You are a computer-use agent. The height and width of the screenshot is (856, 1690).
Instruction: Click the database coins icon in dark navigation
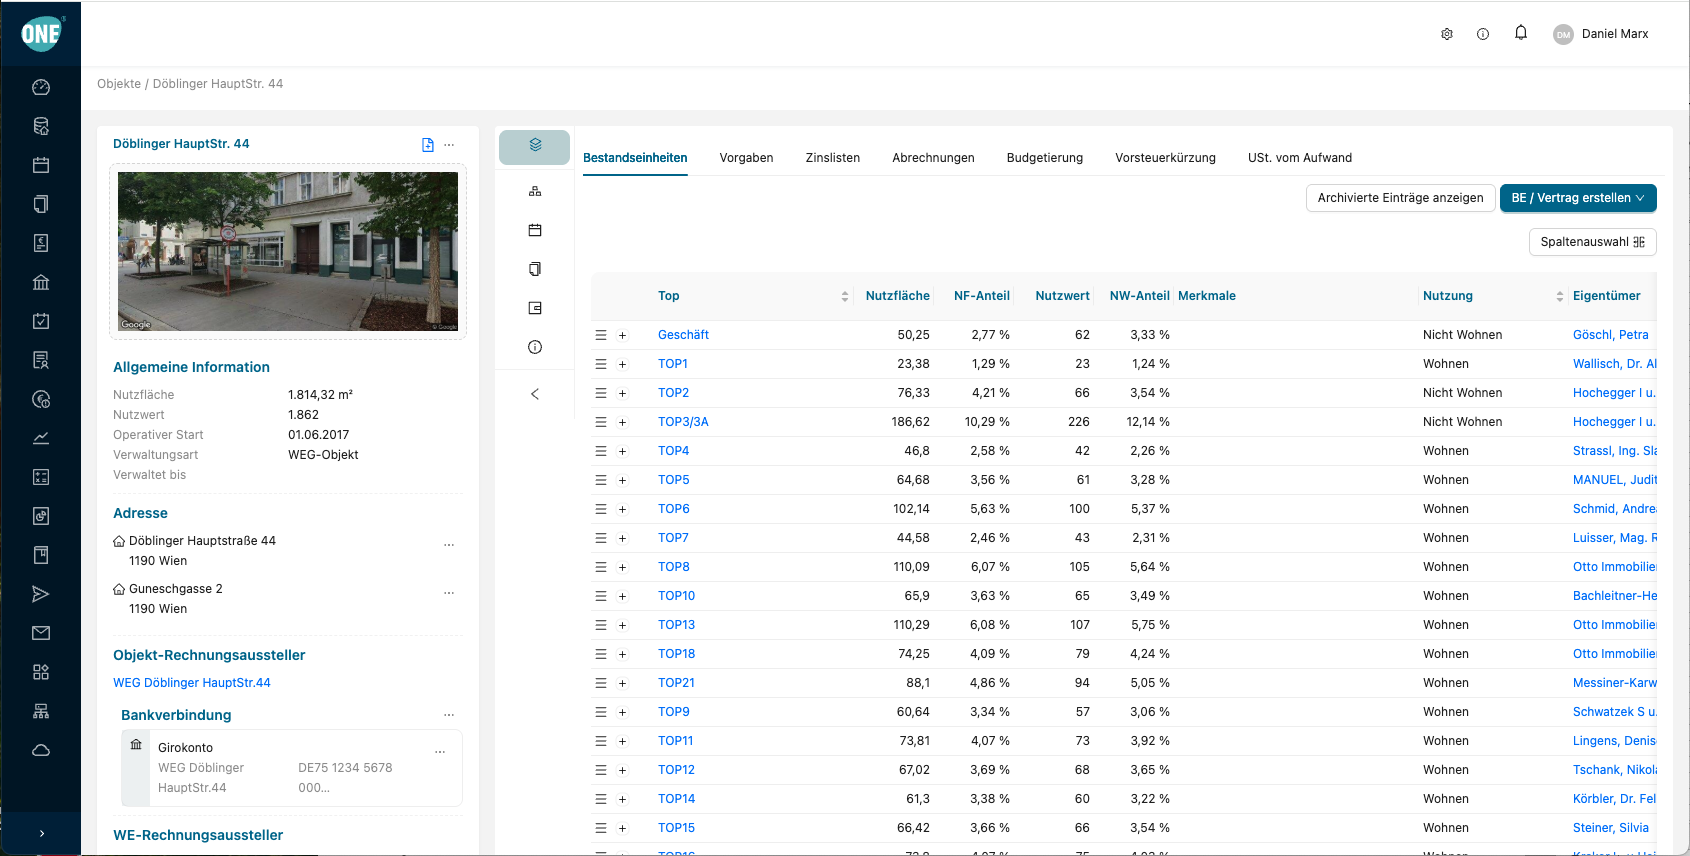(x=41, y=126)
